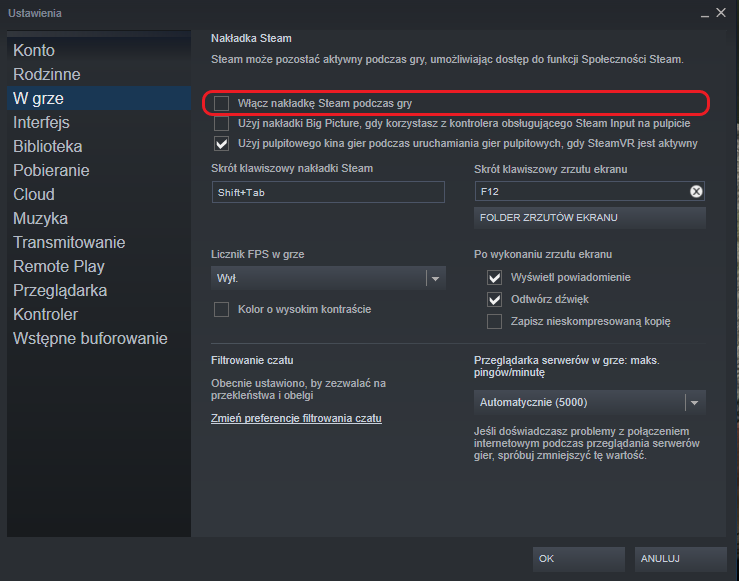Enable 'Zapisz nieskompresowaną kopię' checkbox
This screenshot has height=581, width=739.
tap(494, 321)
